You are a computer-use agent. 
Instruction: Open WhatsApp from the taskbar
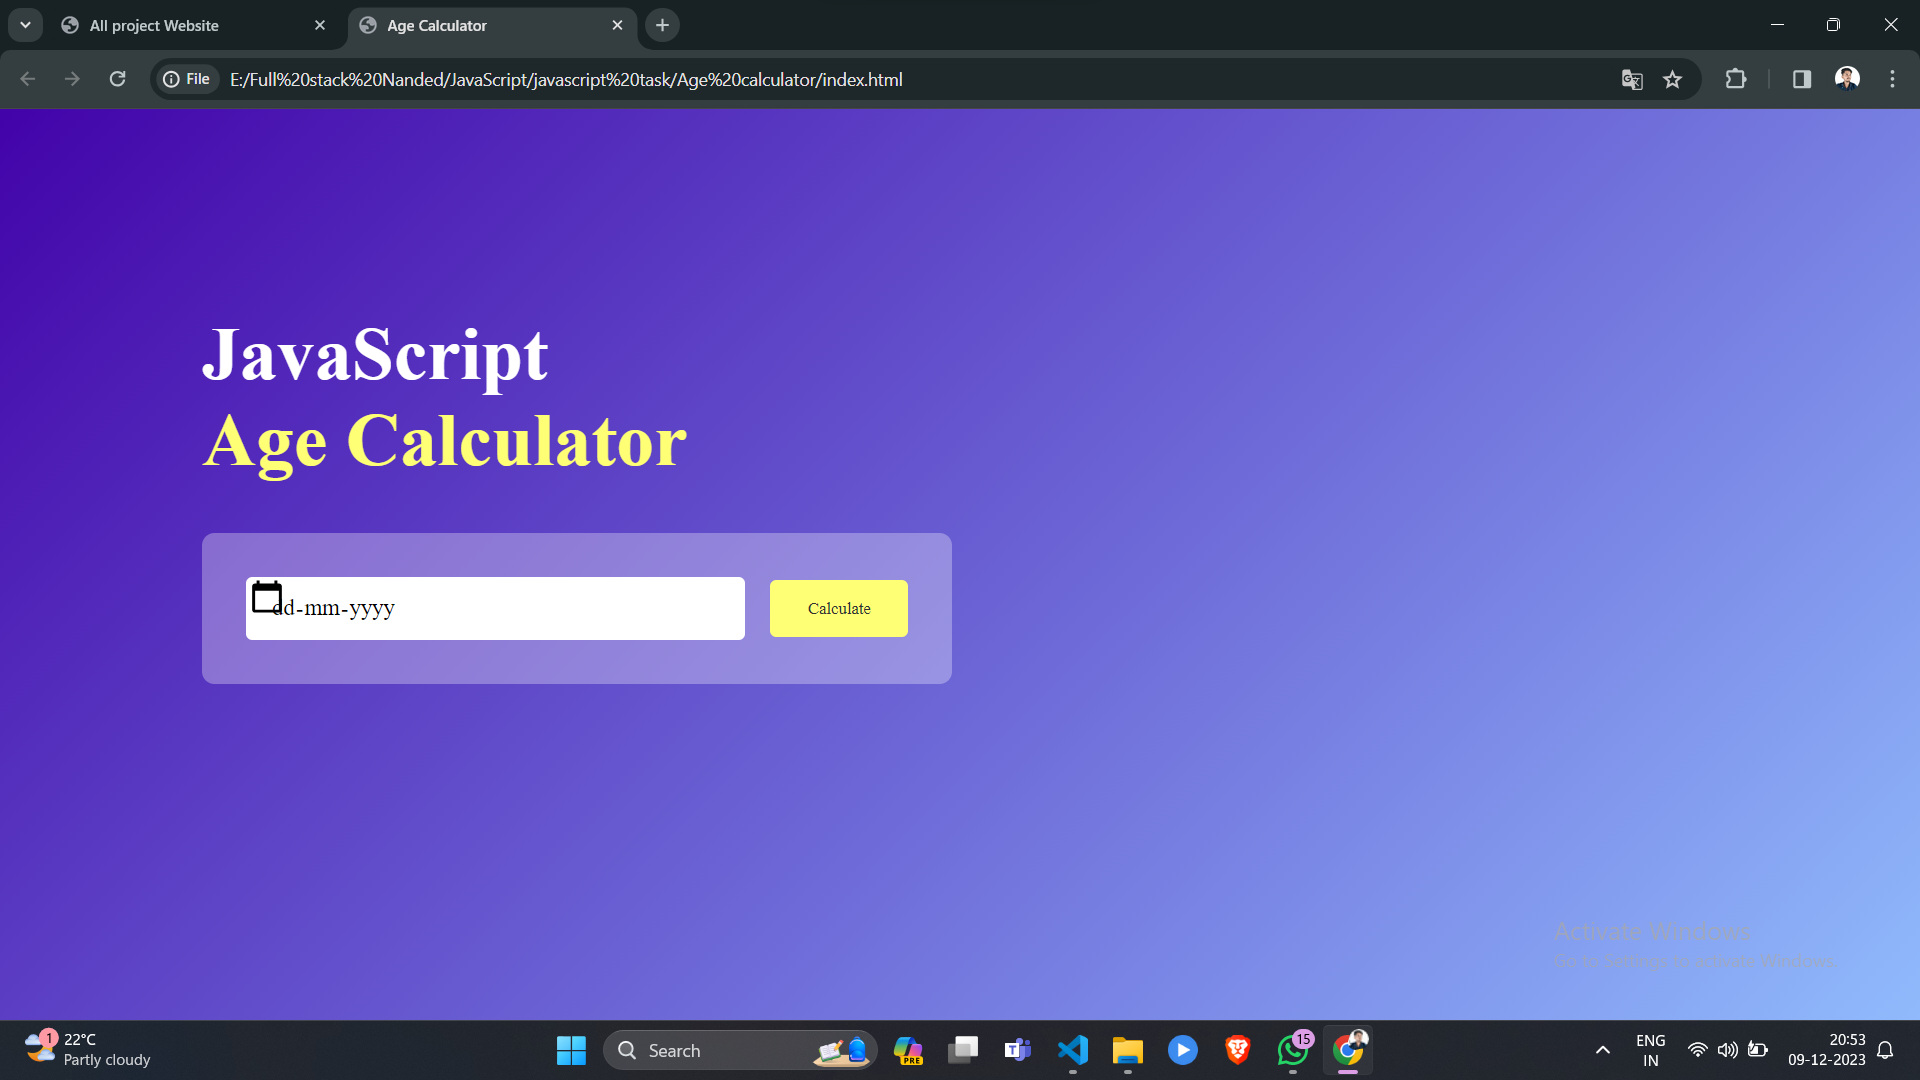(1292, 1050)
